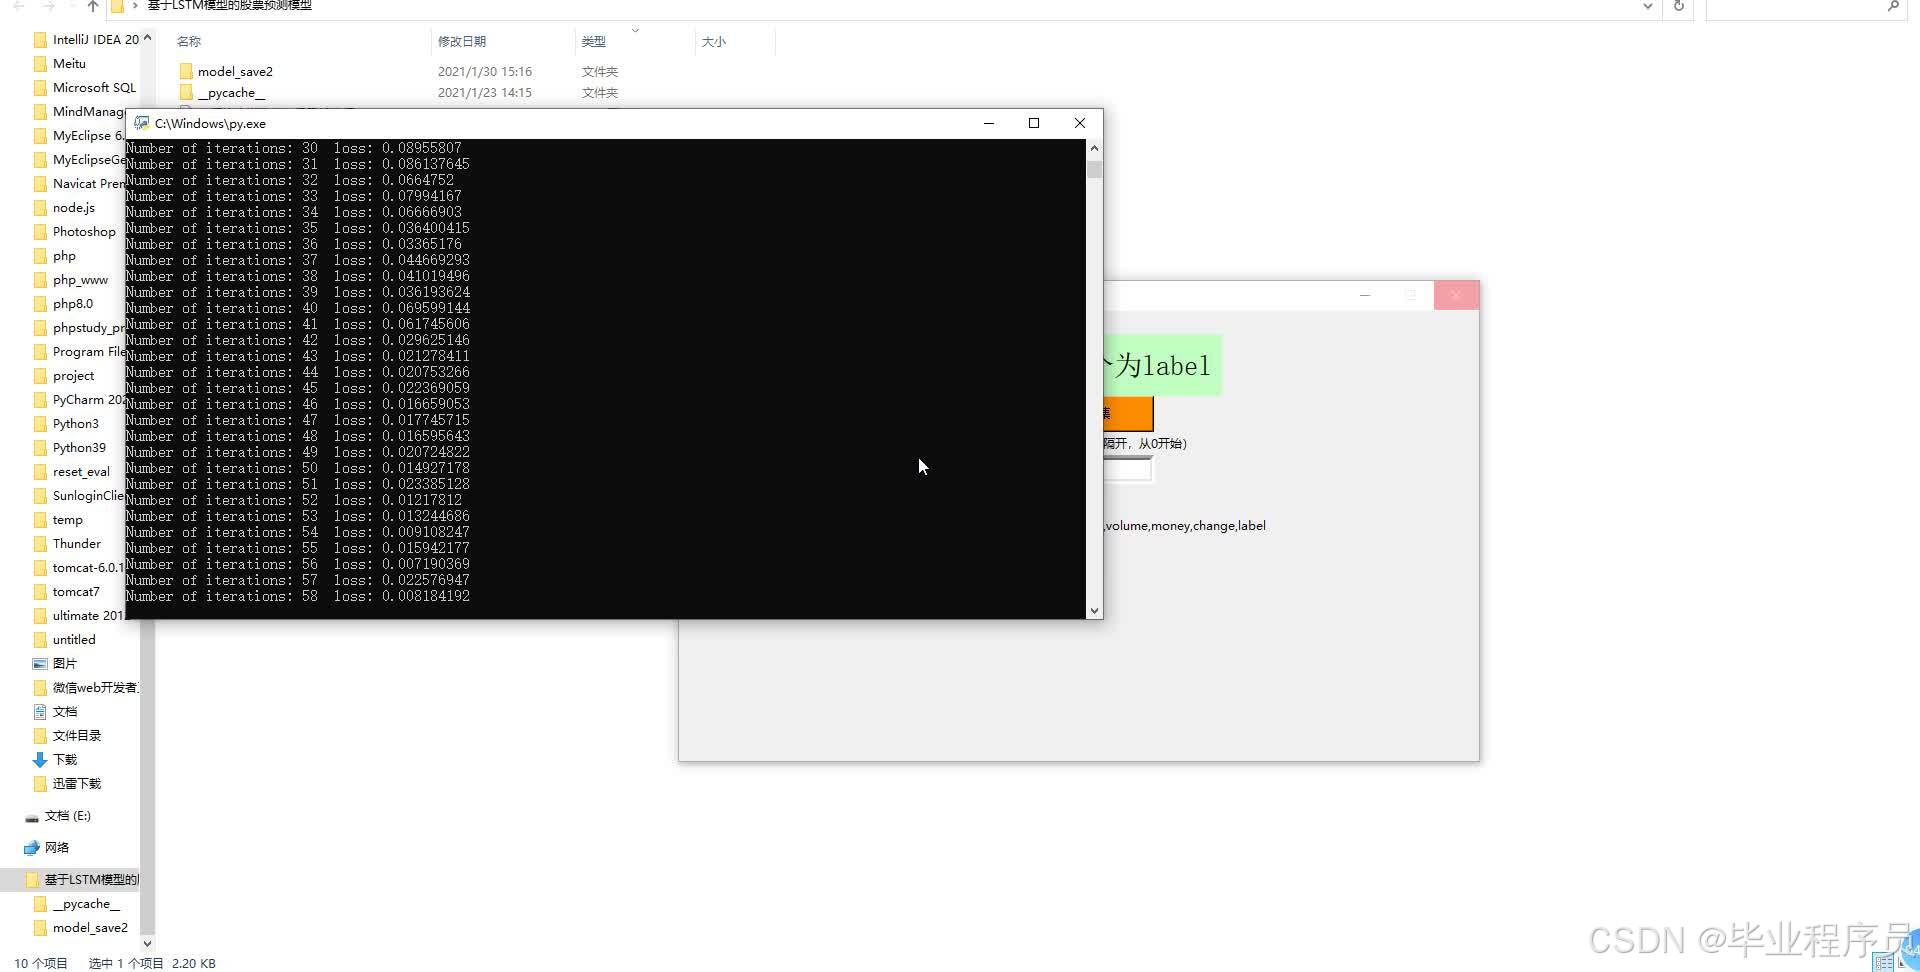
Task: Click the py.exe console title bar icon
Action: tap(142, 123)
